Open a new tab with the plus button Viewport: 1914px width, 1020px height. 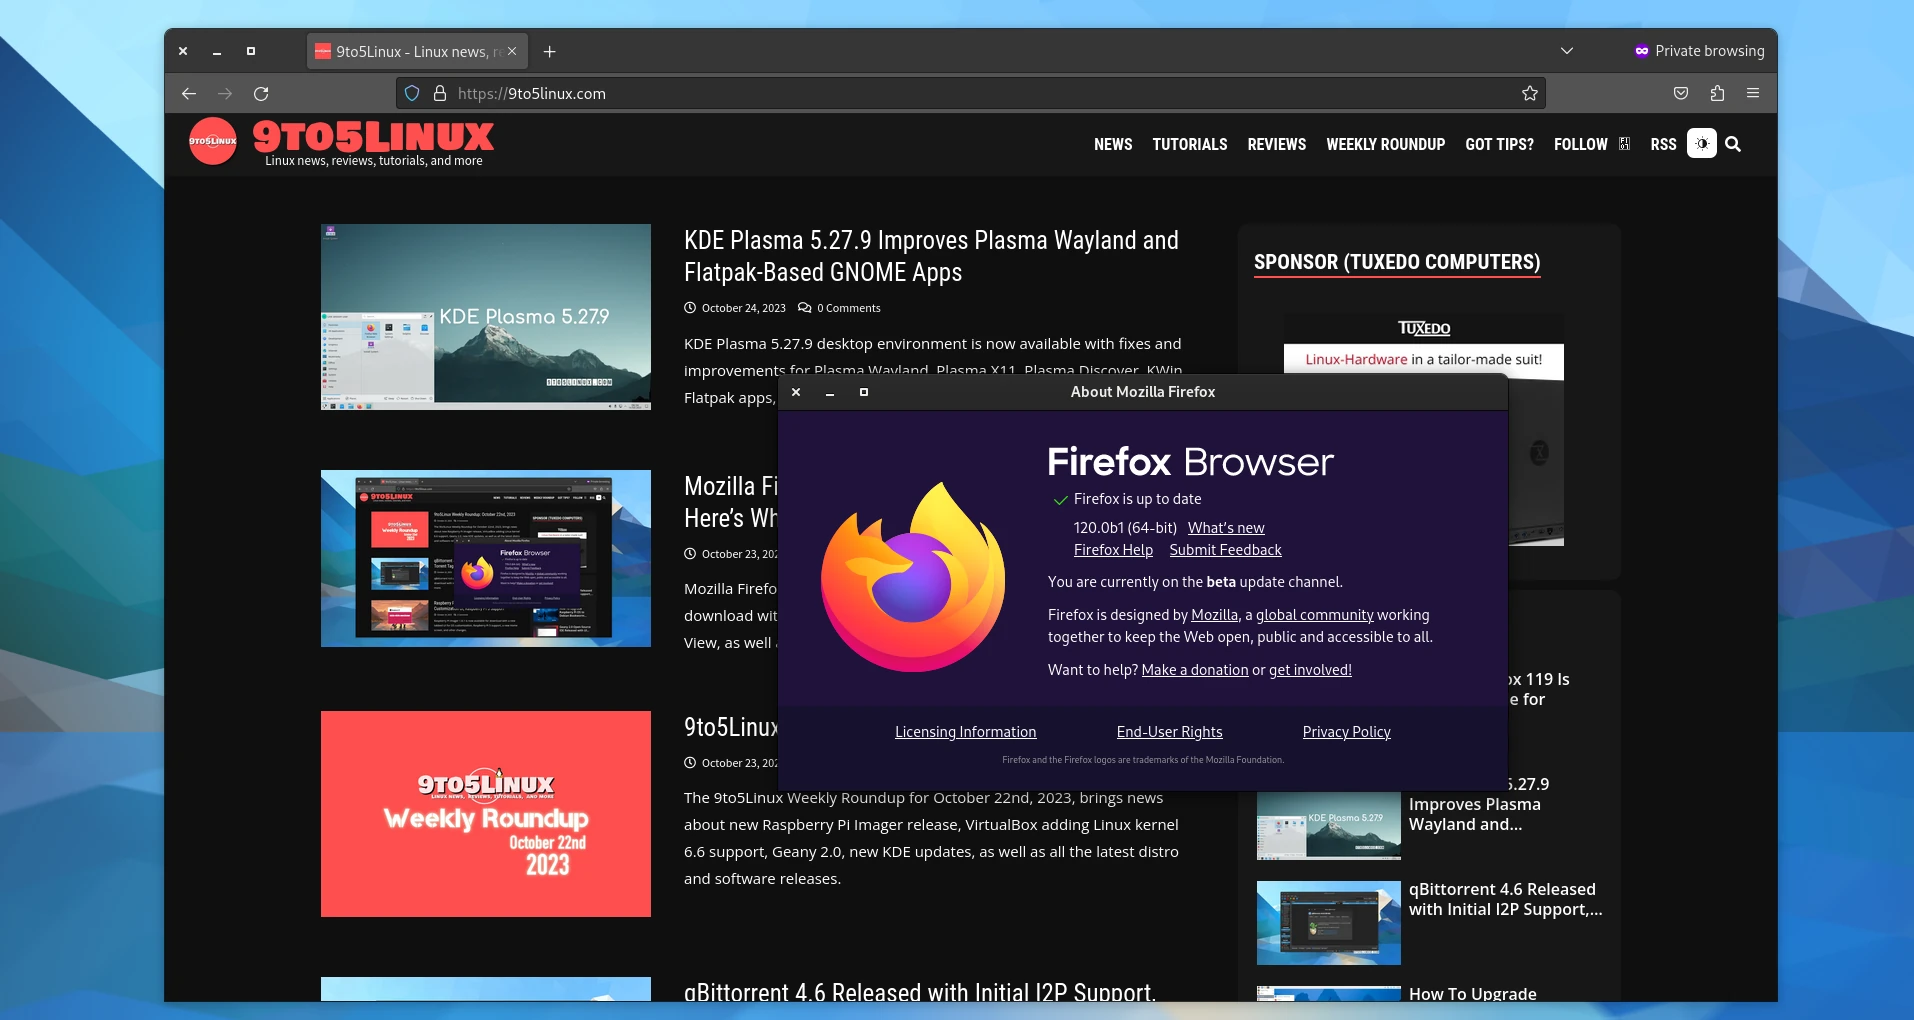point(549,51)
